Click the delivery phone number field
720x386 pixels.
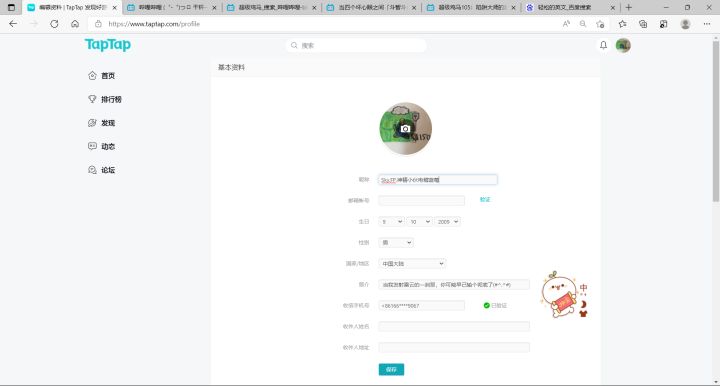pyautogui.click(x=422, y=306)
